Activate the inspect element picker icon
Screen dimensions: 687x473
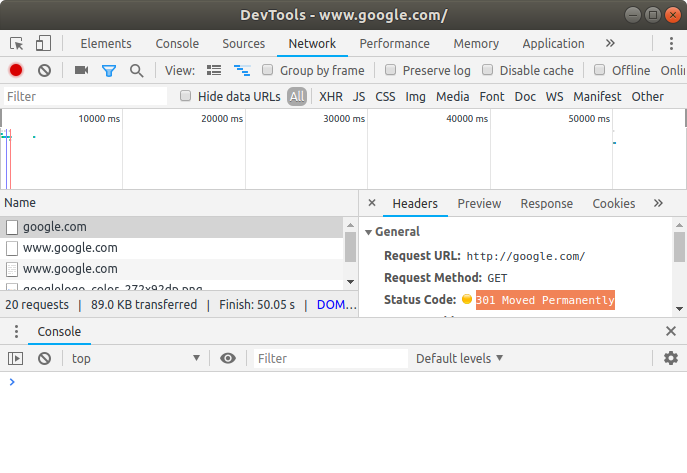[x=17, y=44]
